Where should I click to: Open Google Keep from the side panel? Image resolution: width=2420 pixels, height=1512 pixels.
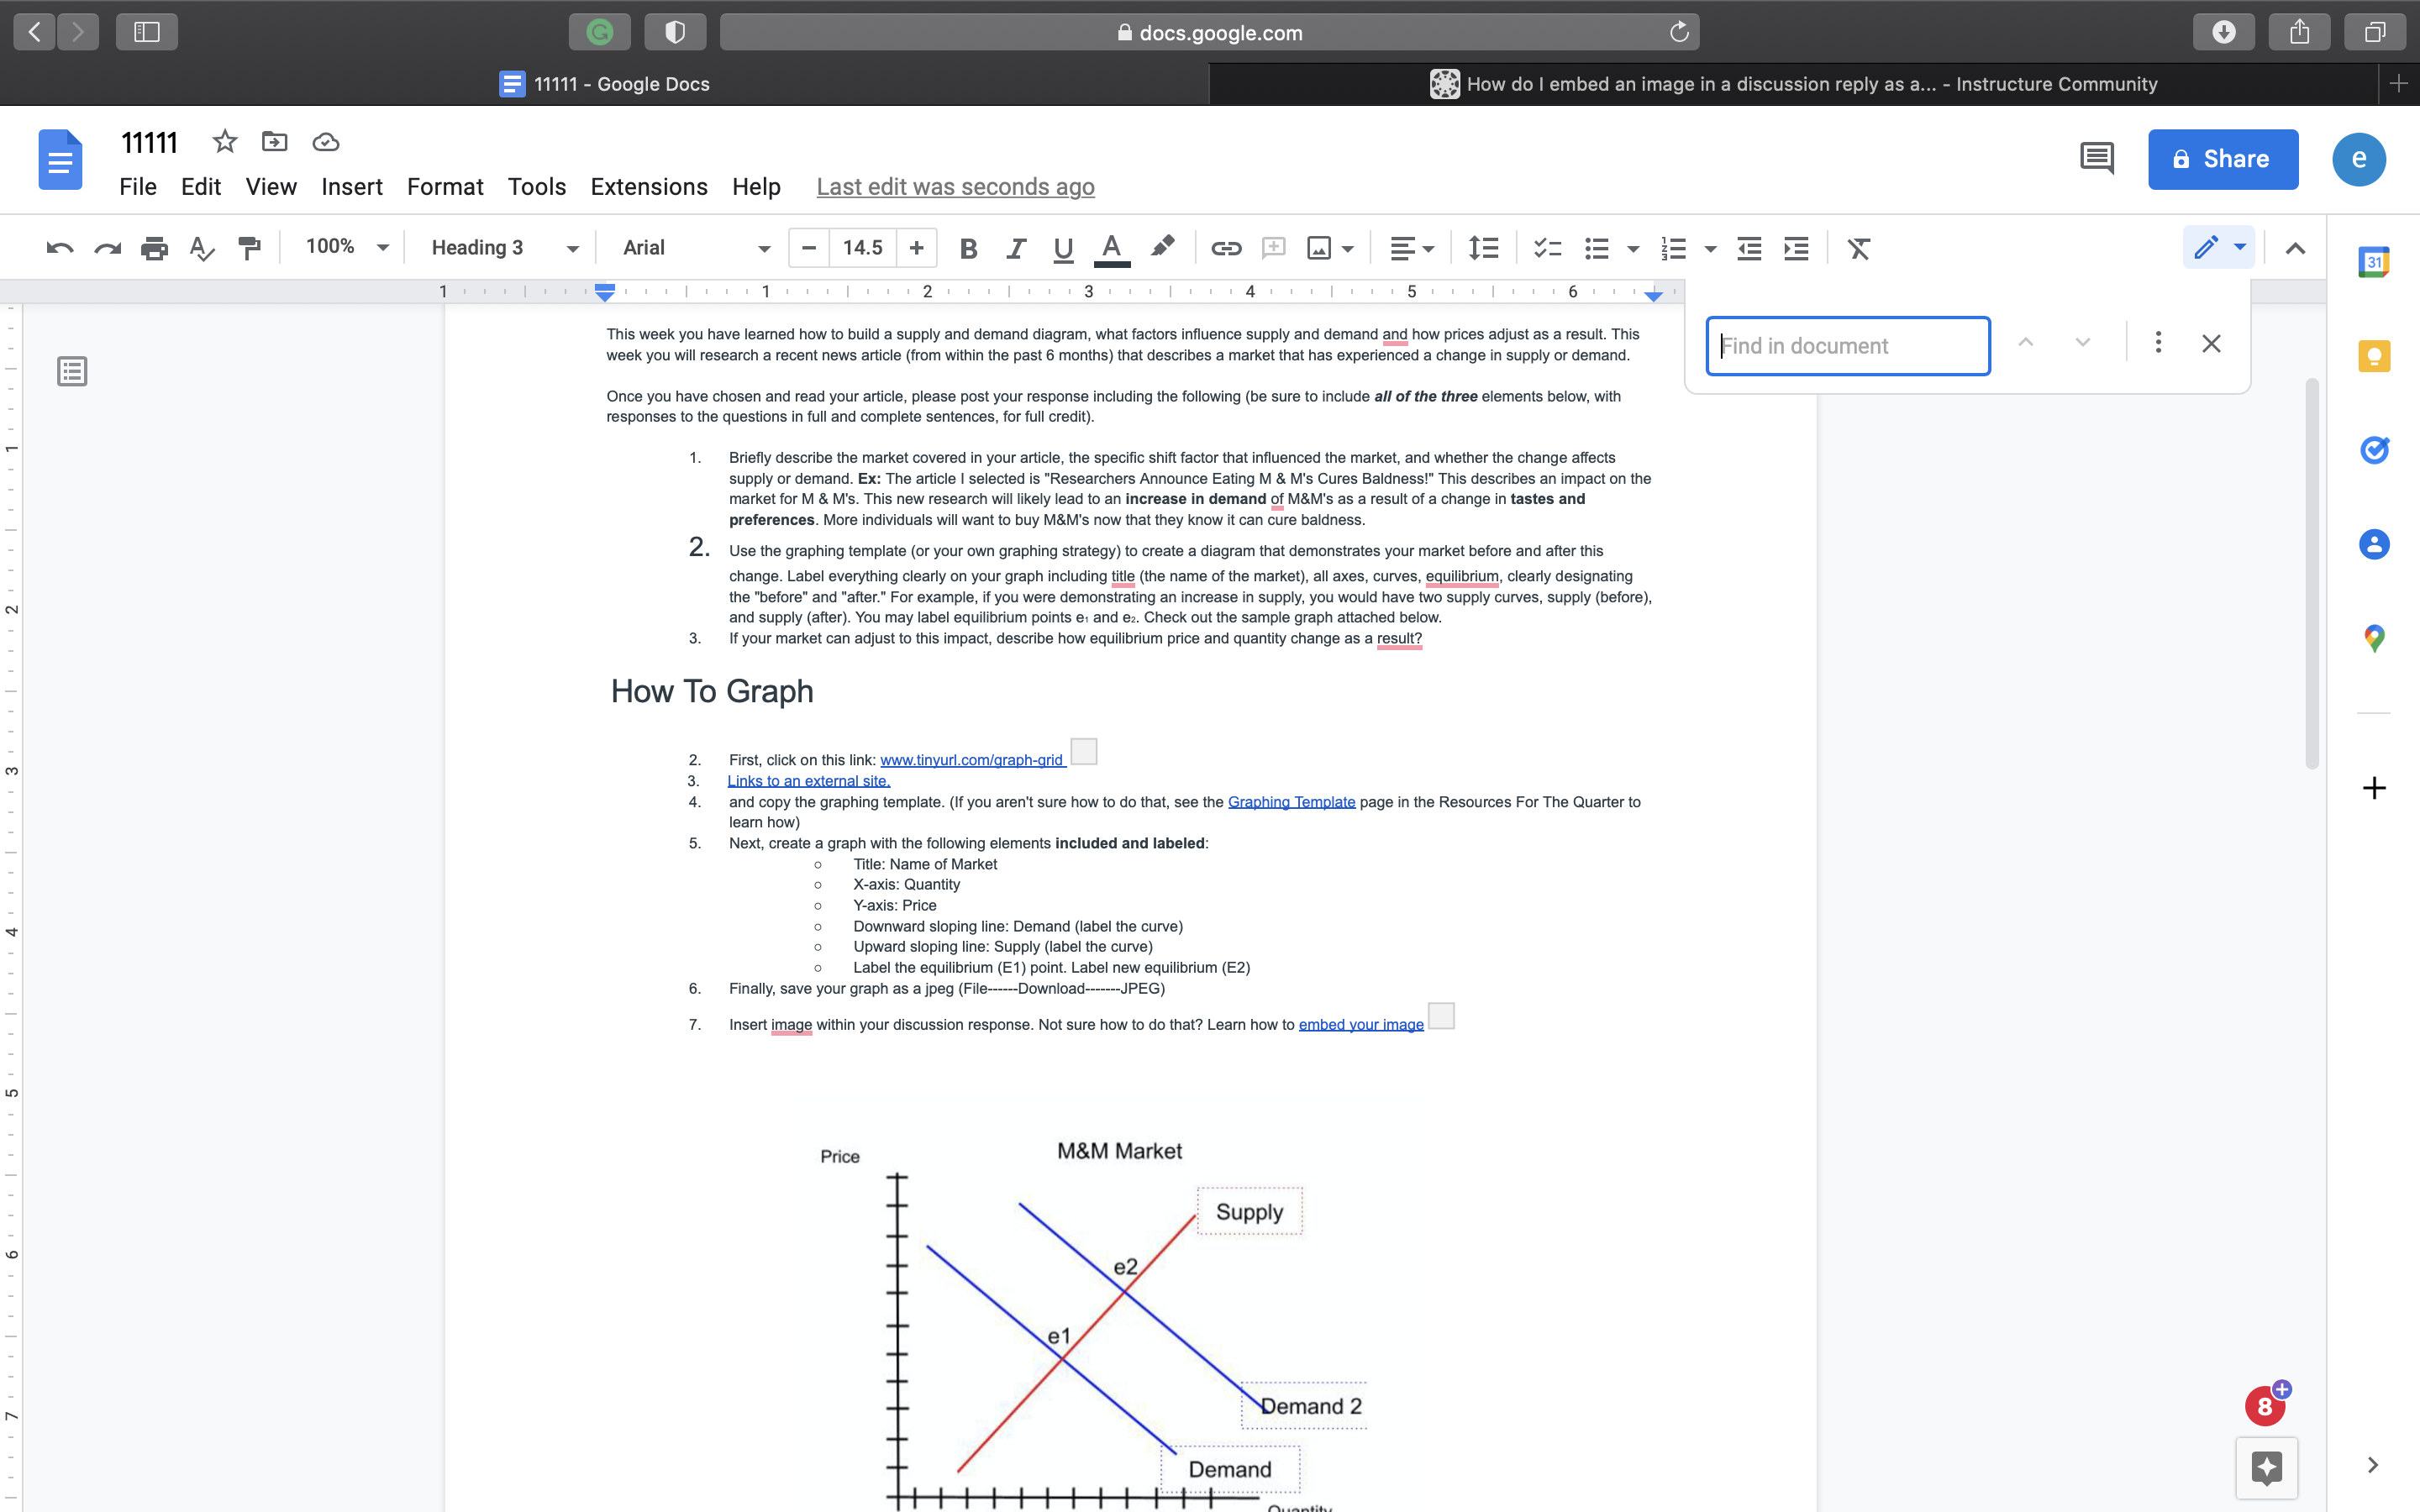click(x=2374, y=356)
